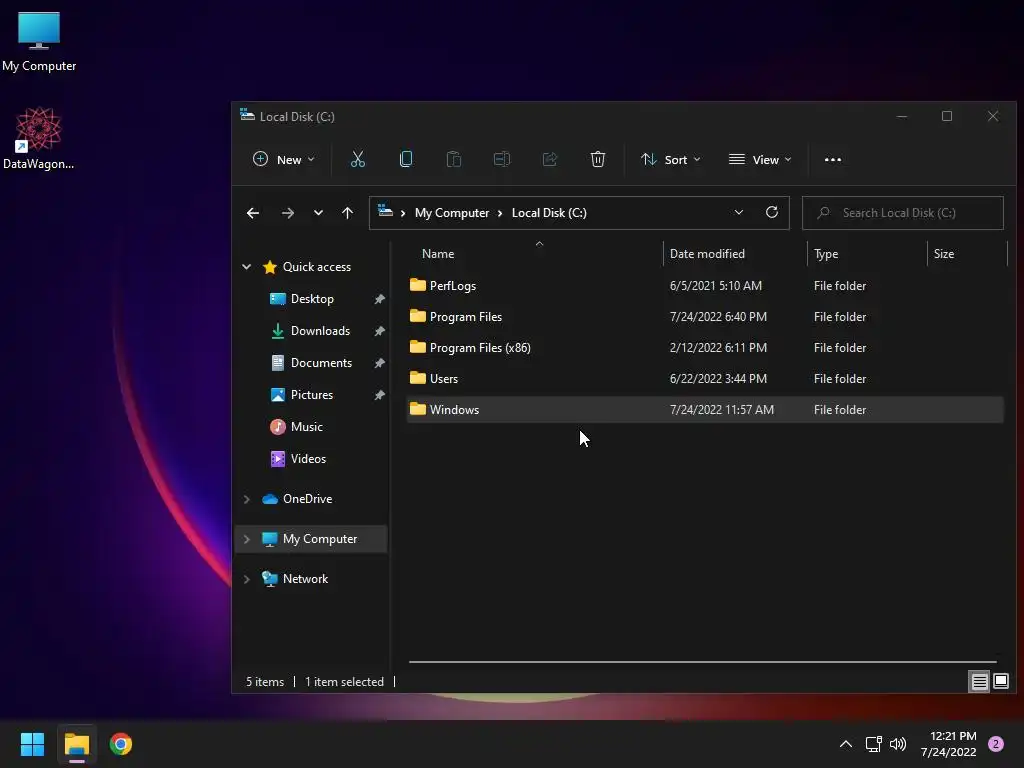Launch Google Chrome from the taskbar
The image size is (1024, 768).
(x=121, y=744)
